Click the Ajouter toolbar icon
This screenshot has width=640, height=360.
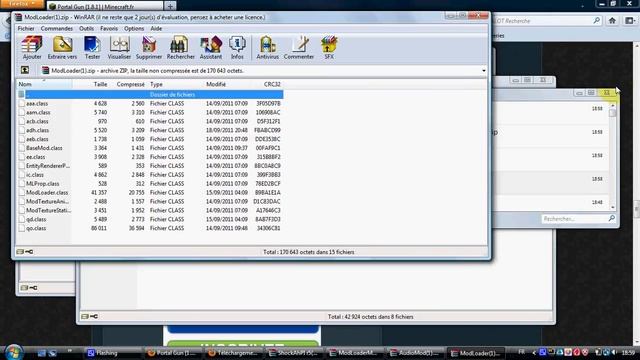(32, 48)
